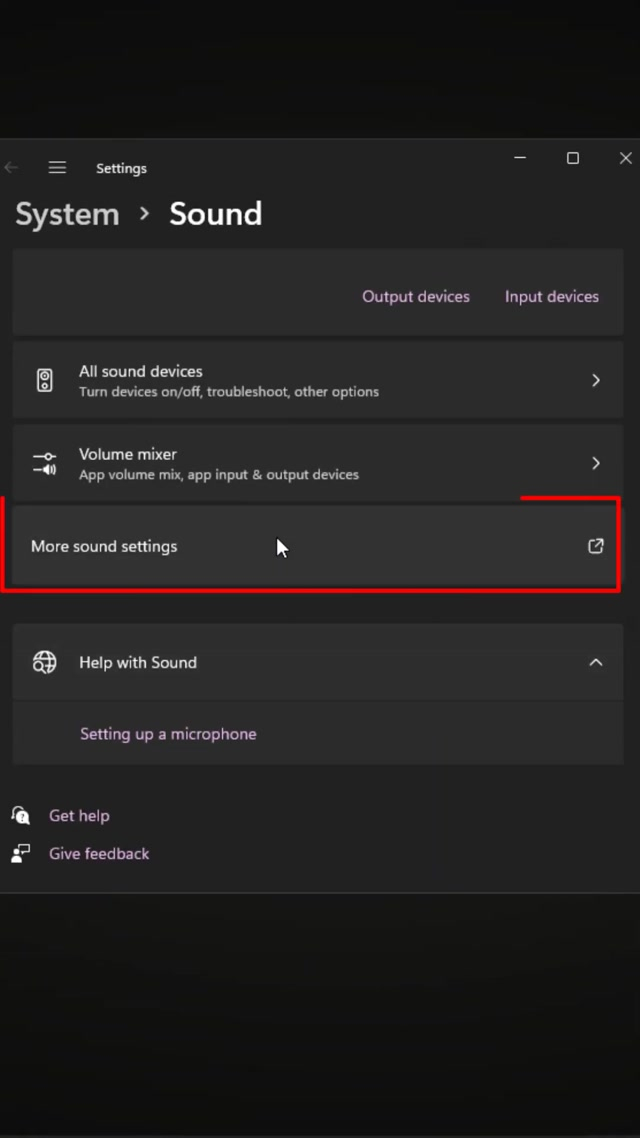Open All sound devices via its chevron
640x1138 pixels.
click(595, 380)
